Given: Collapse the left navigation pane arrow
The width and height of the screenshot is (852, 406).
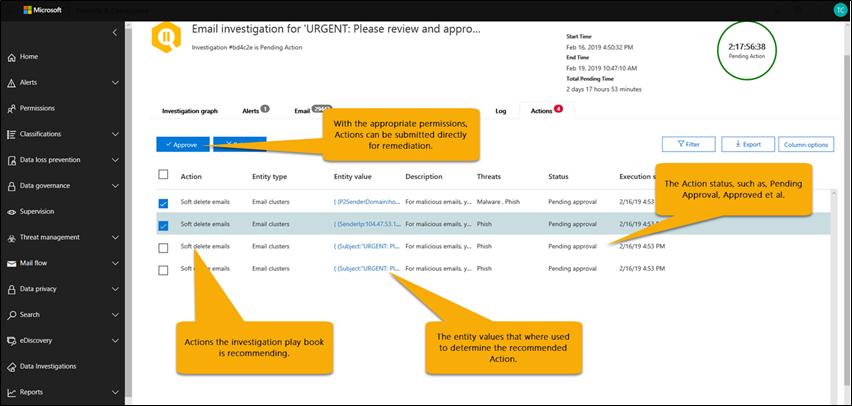Looking at the screenshot, I should click(x=115, y=32).
